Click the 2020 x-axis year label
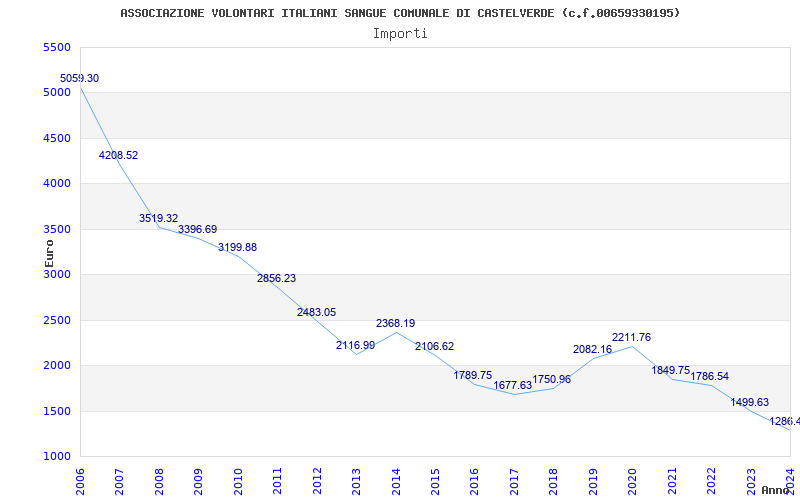 point(633,481)
